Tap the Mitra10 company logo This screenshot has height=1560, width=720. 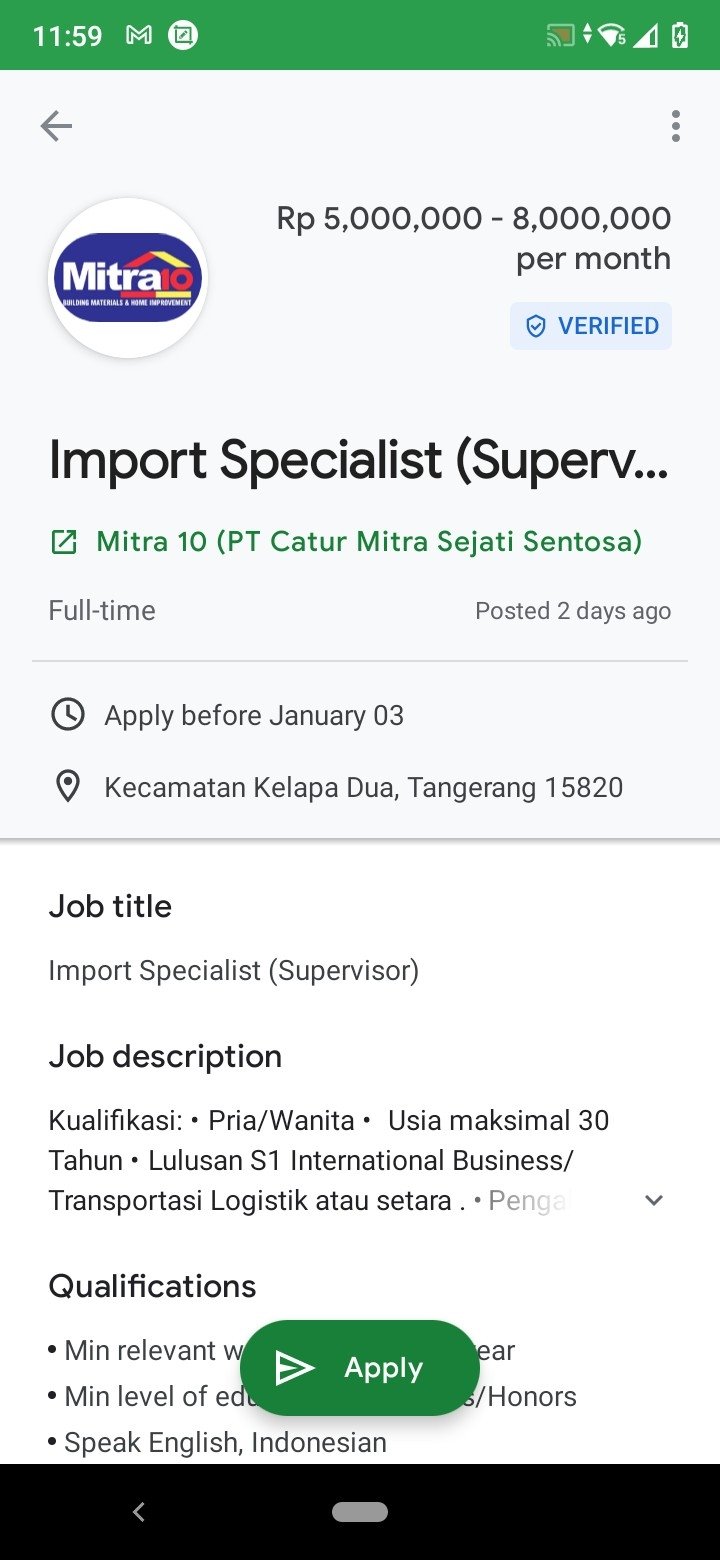(128, 278)
